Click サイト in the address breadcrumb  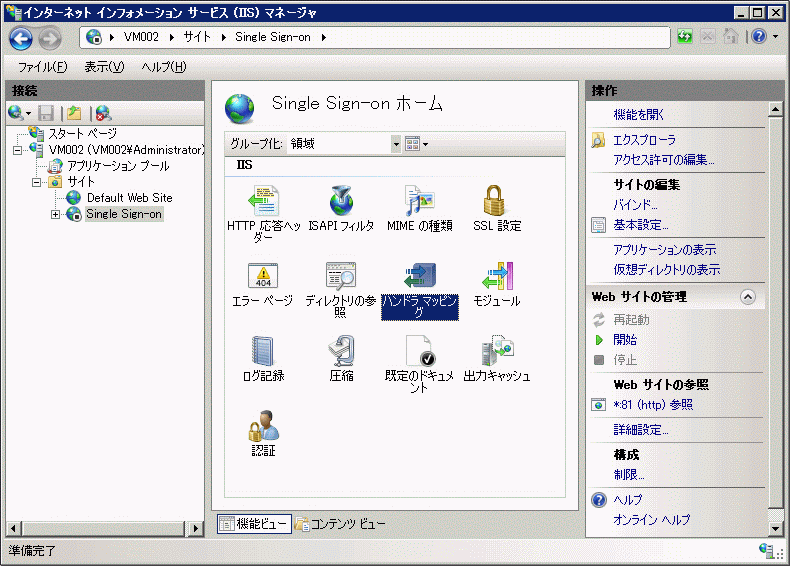(196, 37)
